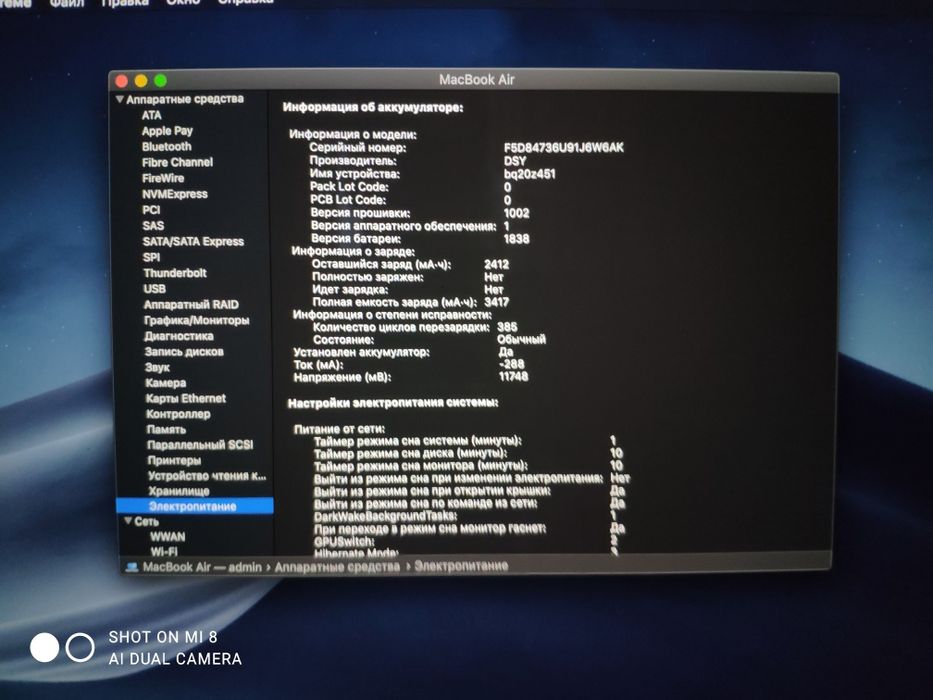The height and width of the screenshot is (700, 933).
Task: Click the computer icon in path bar
Action: point(132,567)
